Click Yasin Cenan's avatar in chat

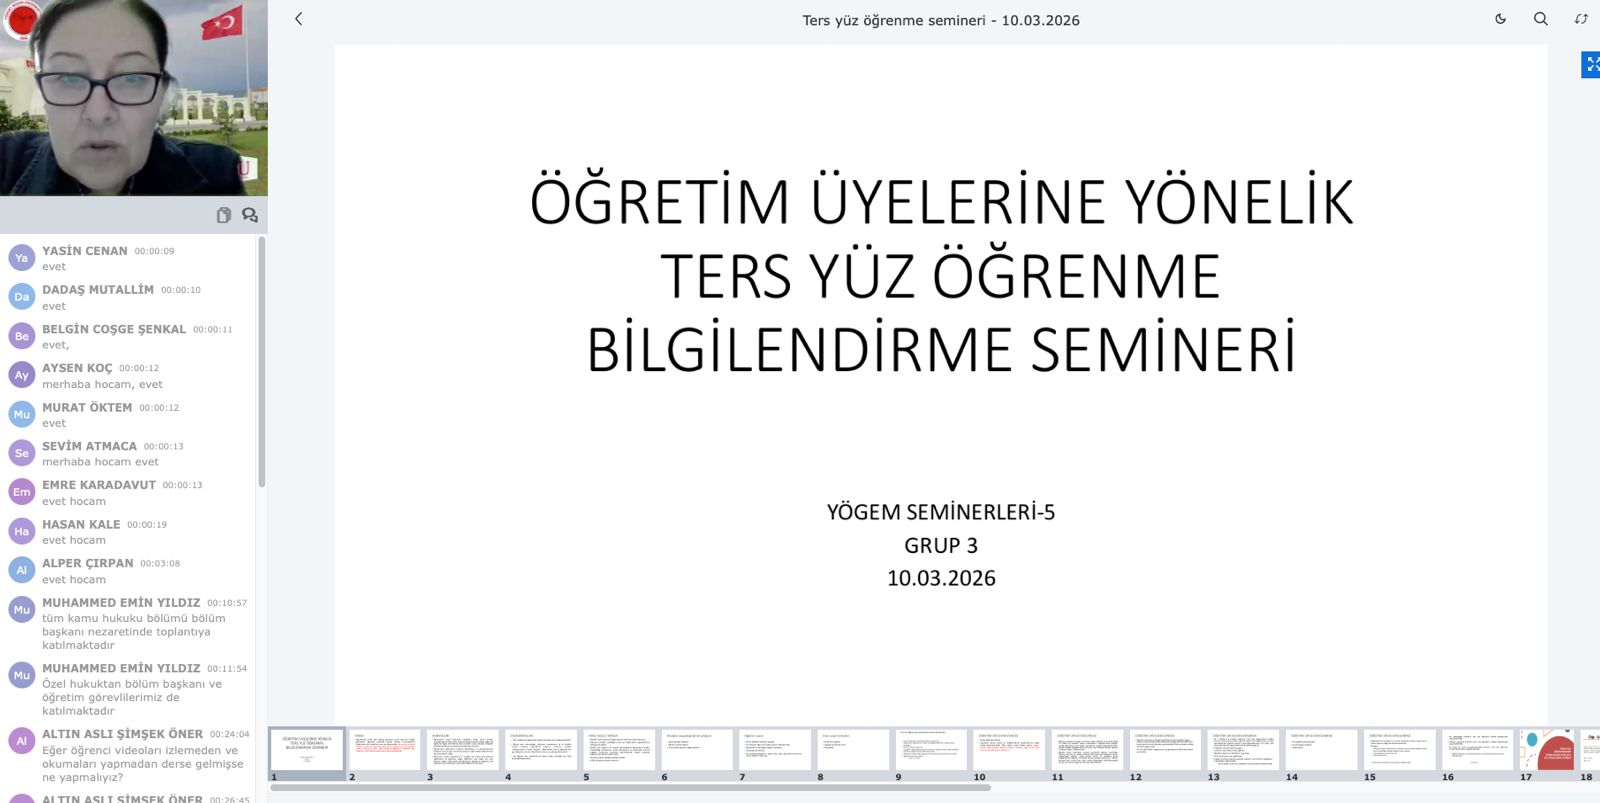tap(22, 258)
